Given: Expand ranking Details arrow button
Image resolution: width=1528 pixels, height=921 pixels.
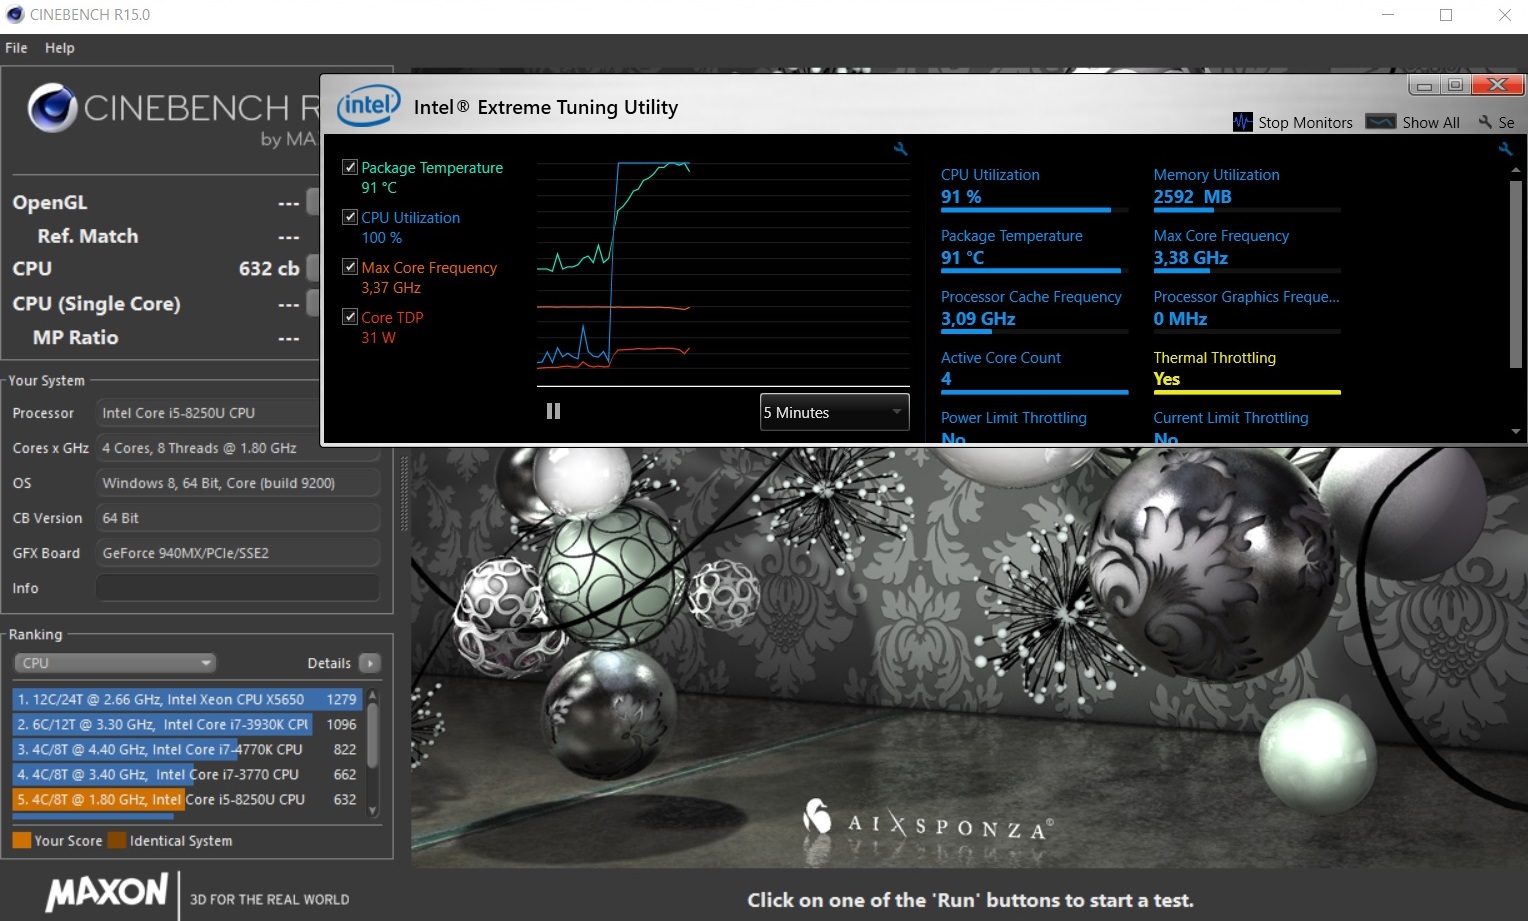Looking at the screenshot, I should 369,663.
